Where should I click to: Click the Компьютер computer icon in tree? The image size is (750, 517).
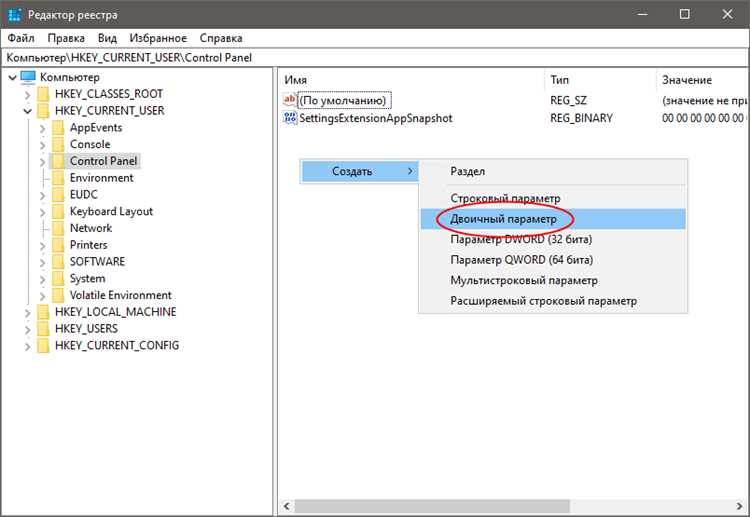tap(28, 77)
